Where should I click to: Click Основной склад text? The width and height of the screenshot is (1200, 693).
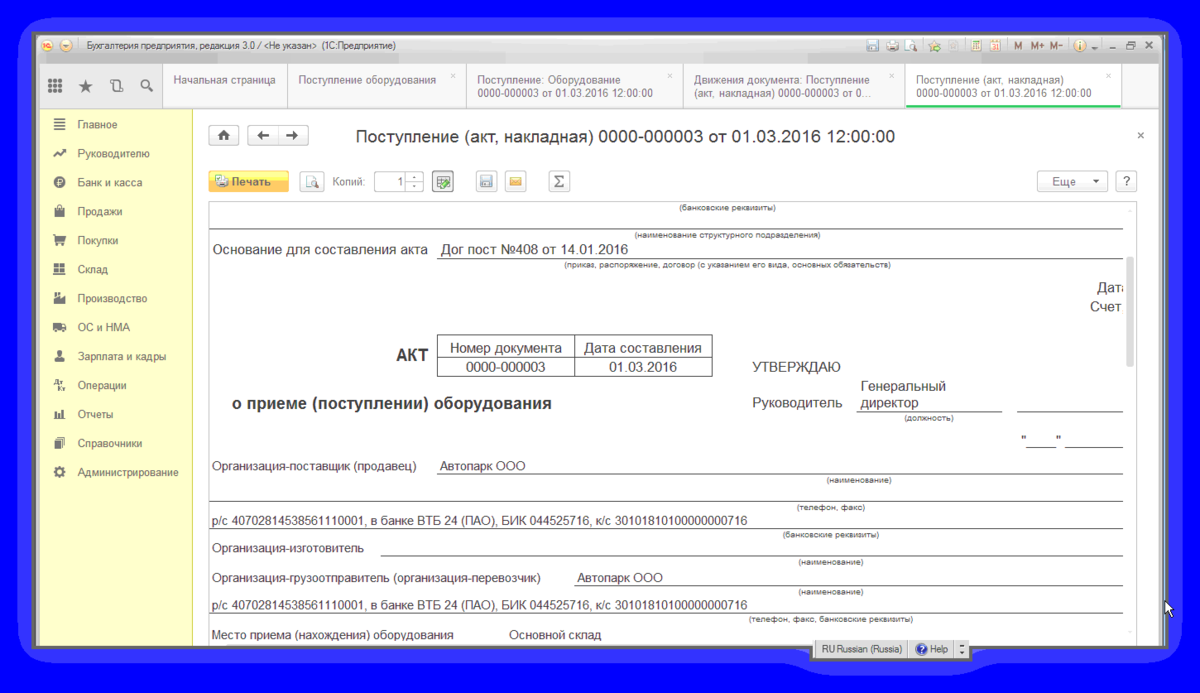[555, 635]
